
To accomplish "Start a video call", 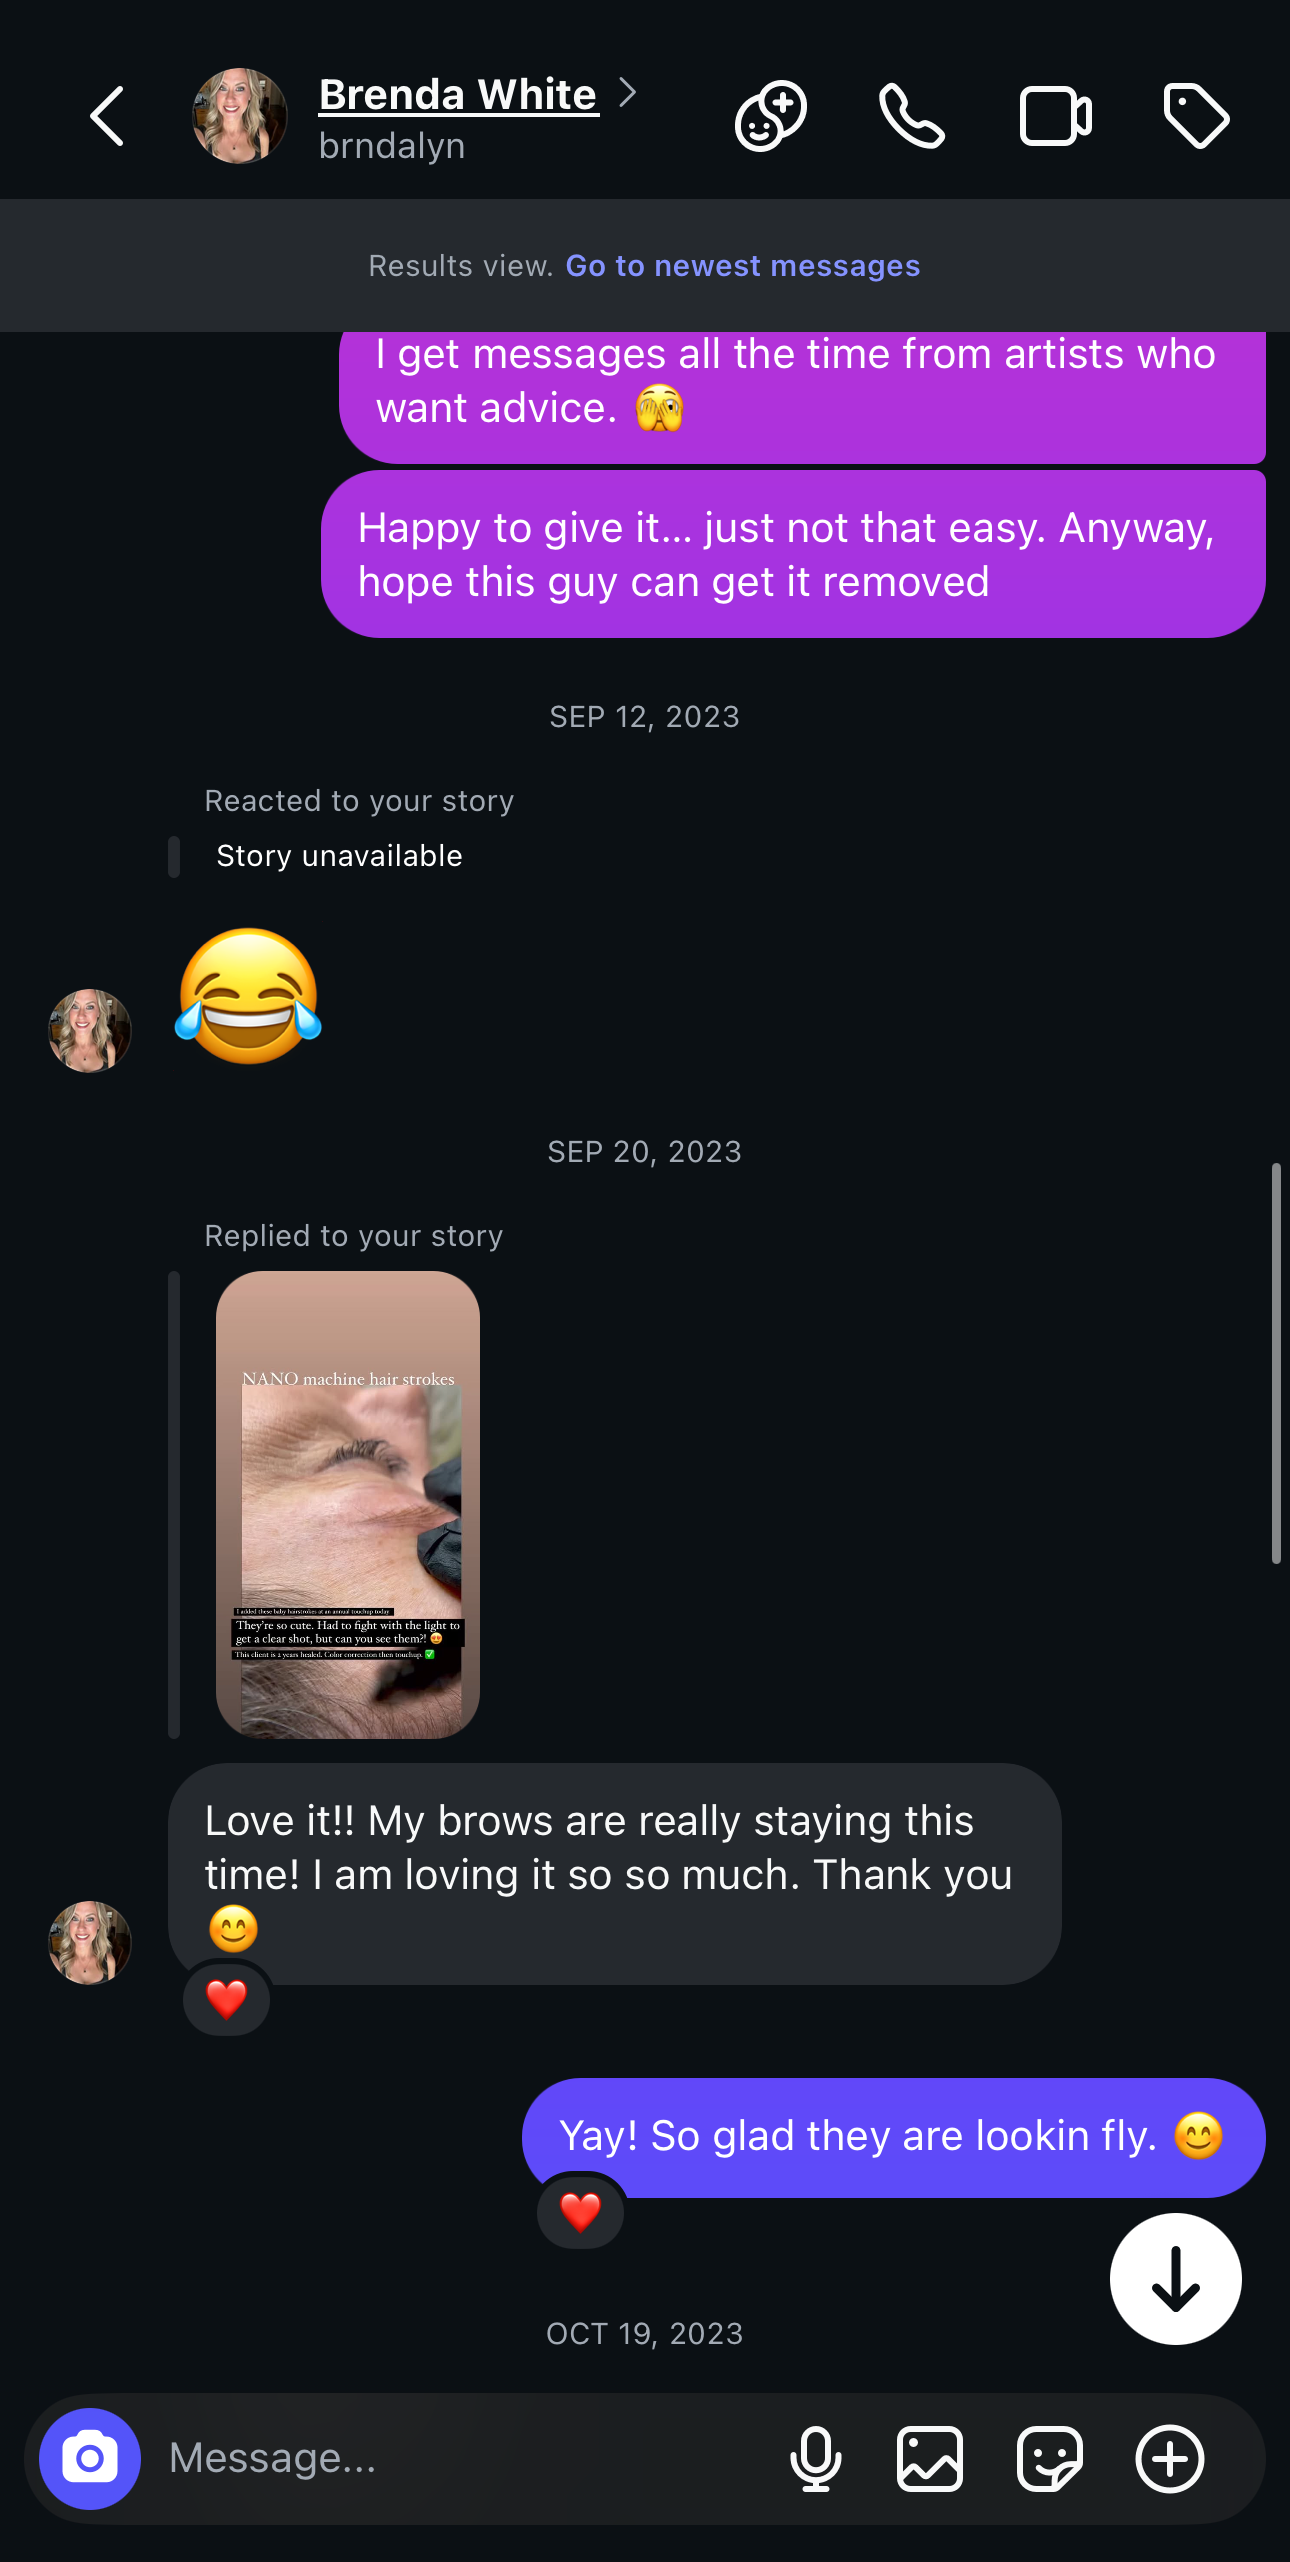I will coord(1055,116).
